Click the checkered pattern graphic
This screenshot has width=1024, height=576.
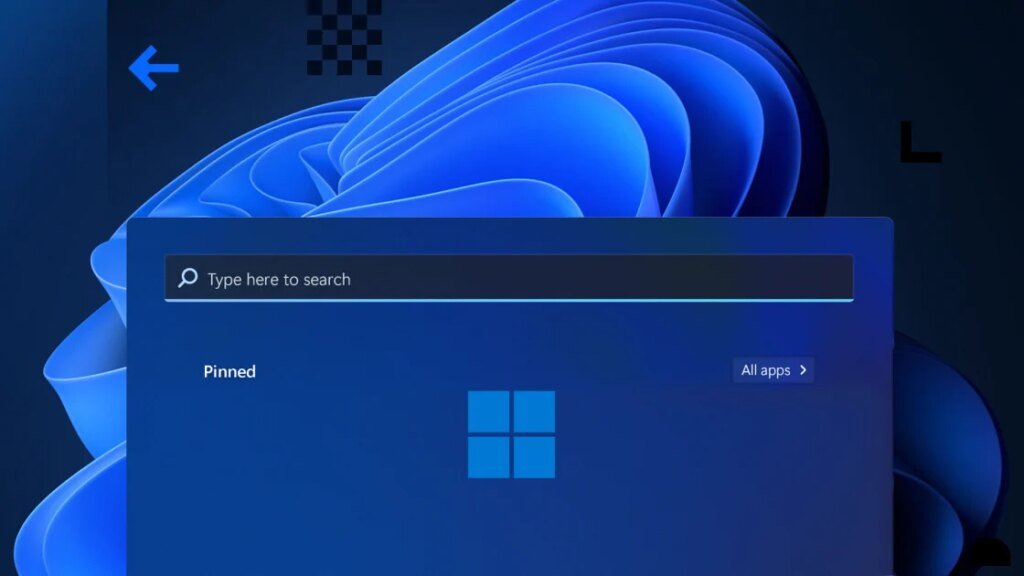344,38
